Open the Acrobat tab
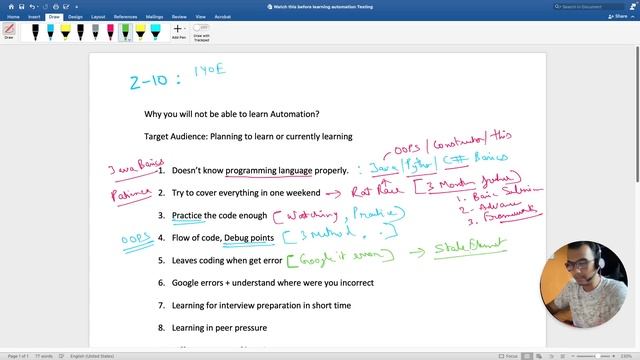 pos(222,17)
